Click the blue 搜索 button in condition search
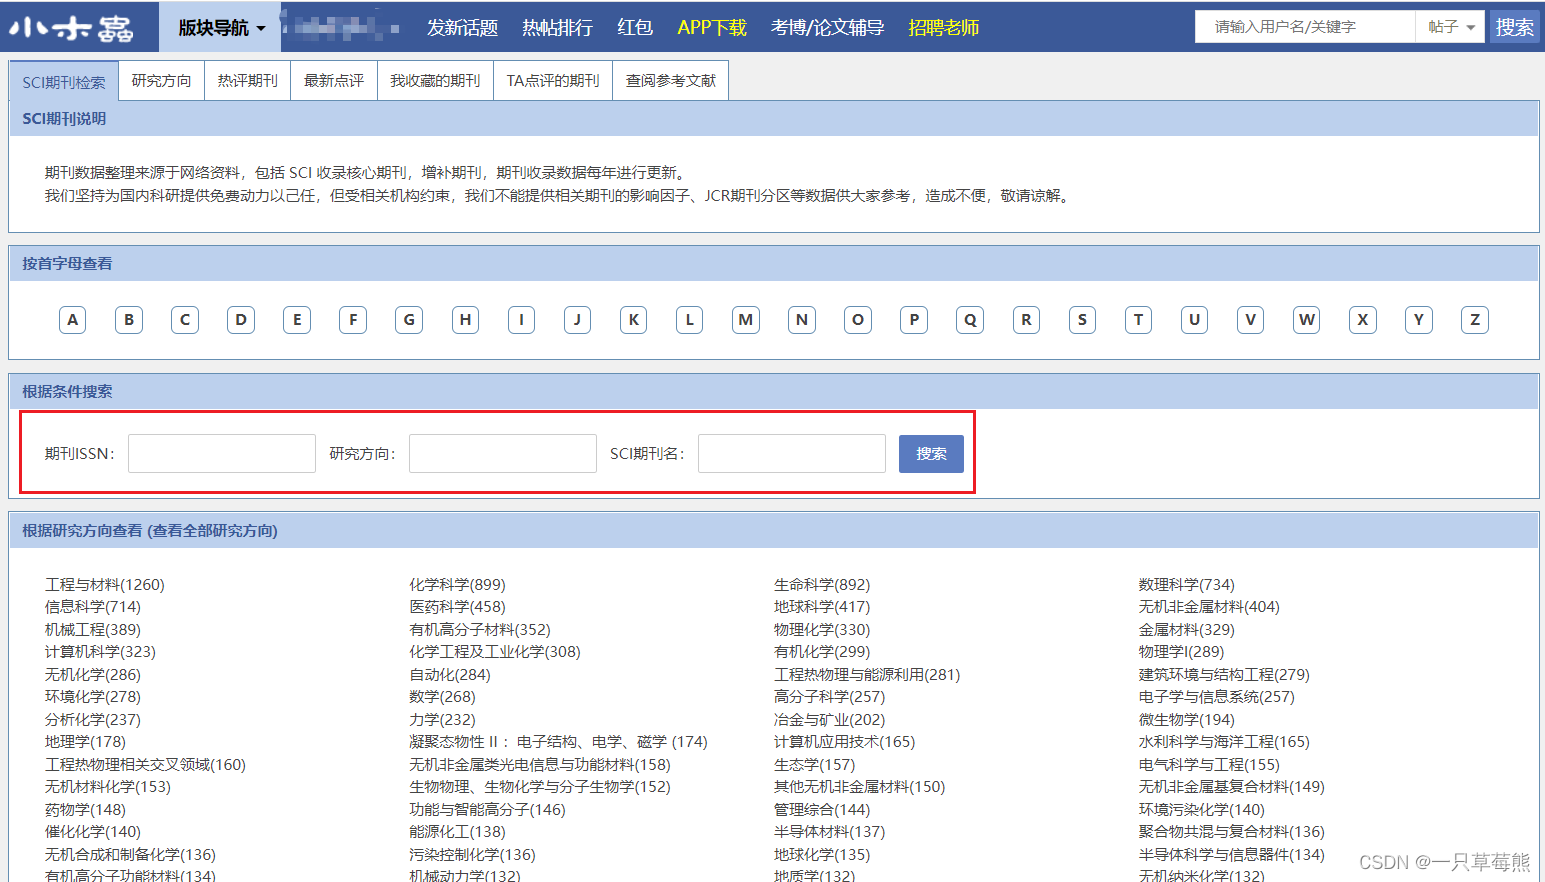This screenshot has height=882, width=1545. 931,453
